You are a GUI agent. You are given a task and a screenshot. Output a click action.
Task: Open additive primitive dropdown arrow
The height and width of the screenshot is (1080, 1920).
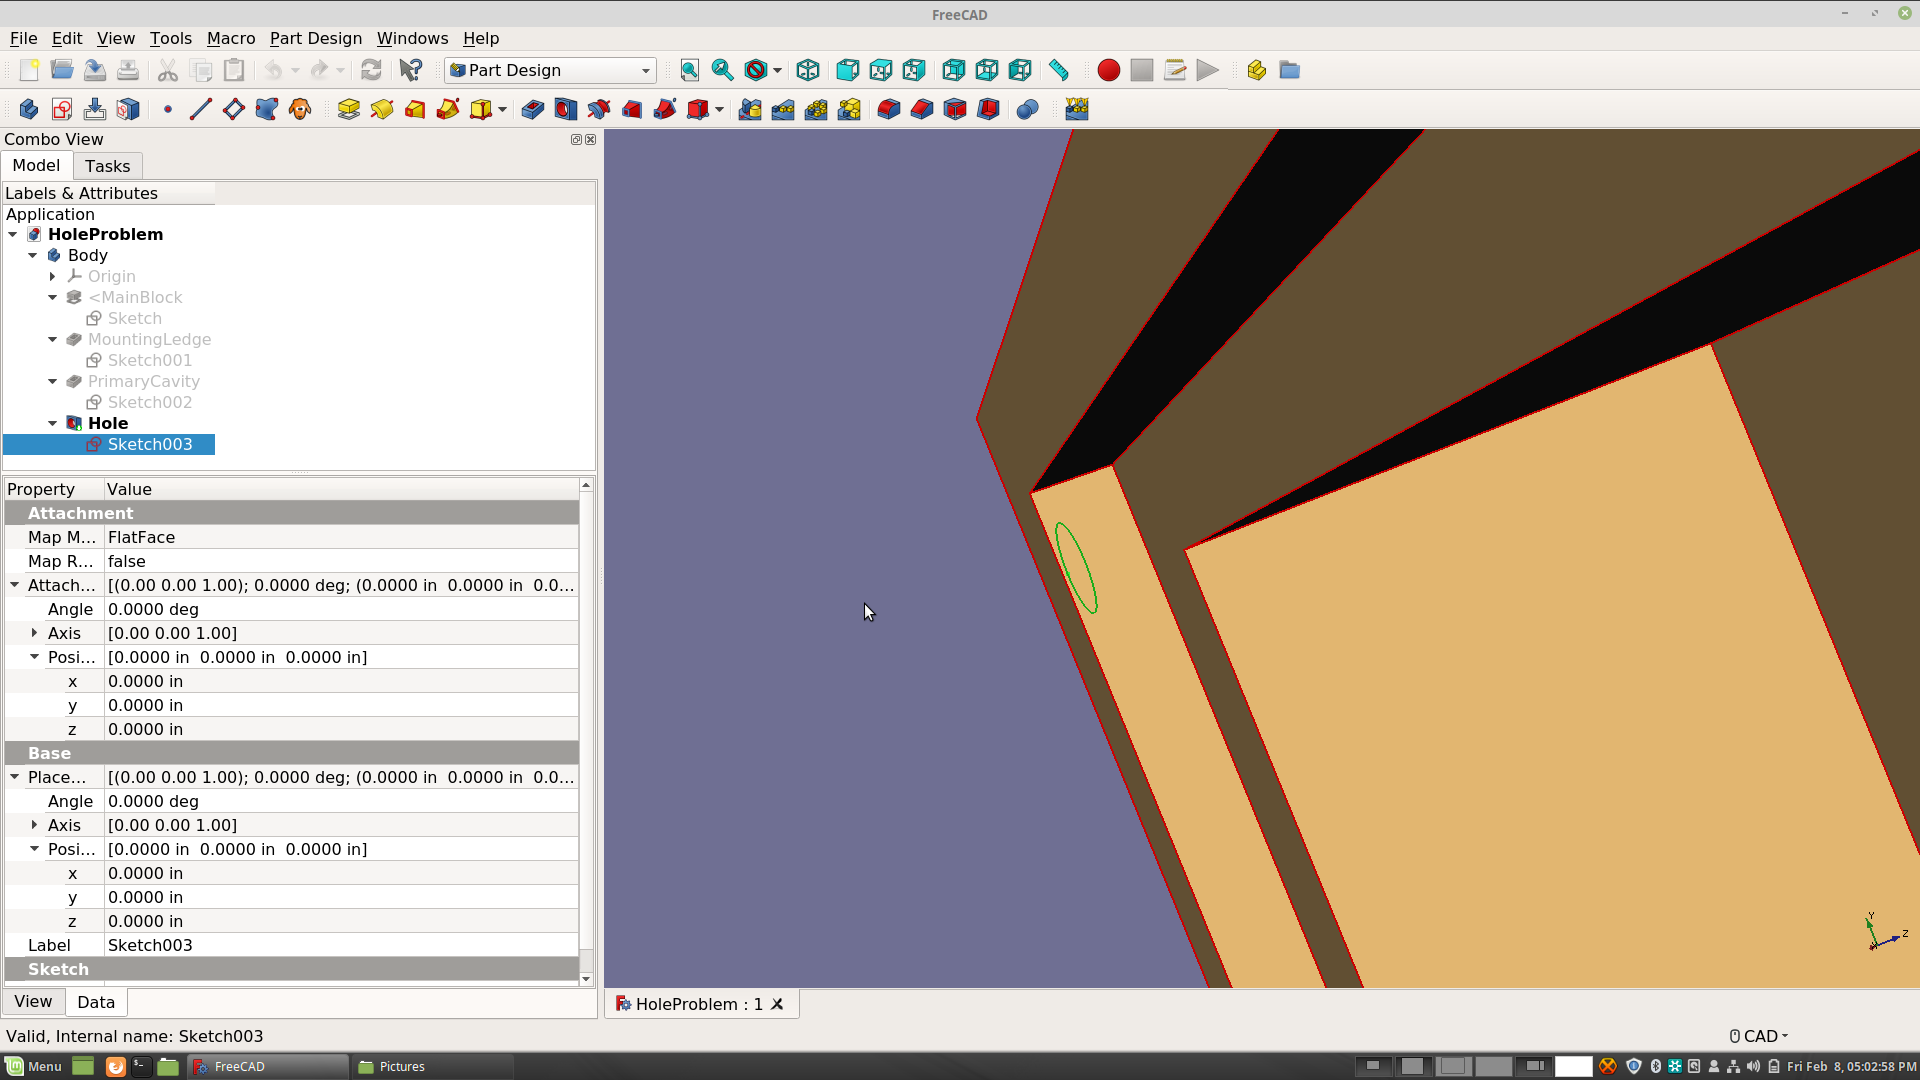pos(502,109)
